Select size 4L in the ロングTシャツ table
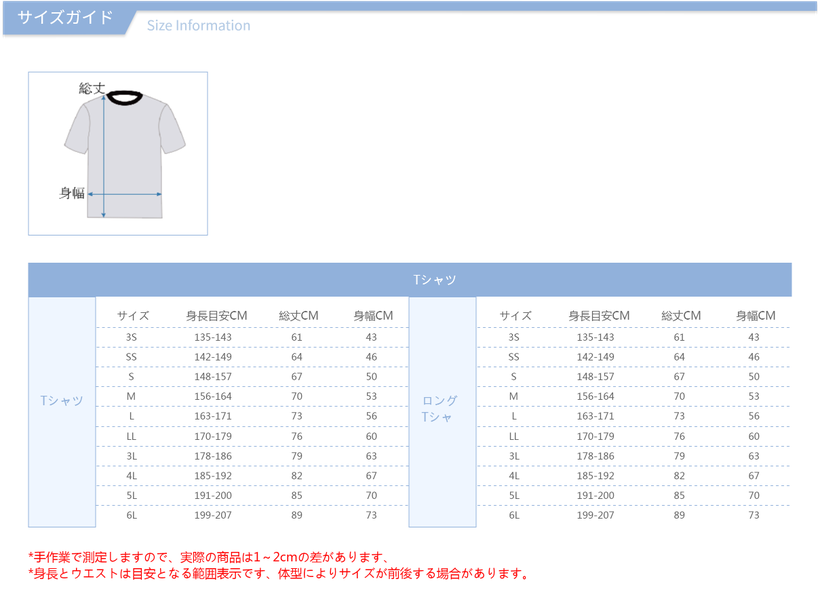The width and height of the screenshot is (820, 596). coord(514,476)
